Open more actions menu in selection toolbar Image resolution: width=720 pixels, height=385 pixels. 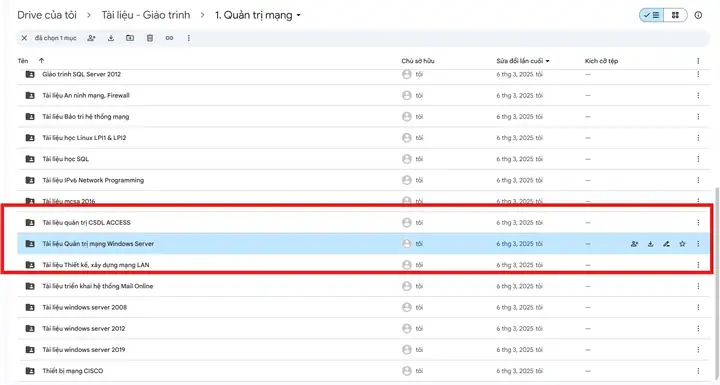pyautogui.click(x=189, y=38)
